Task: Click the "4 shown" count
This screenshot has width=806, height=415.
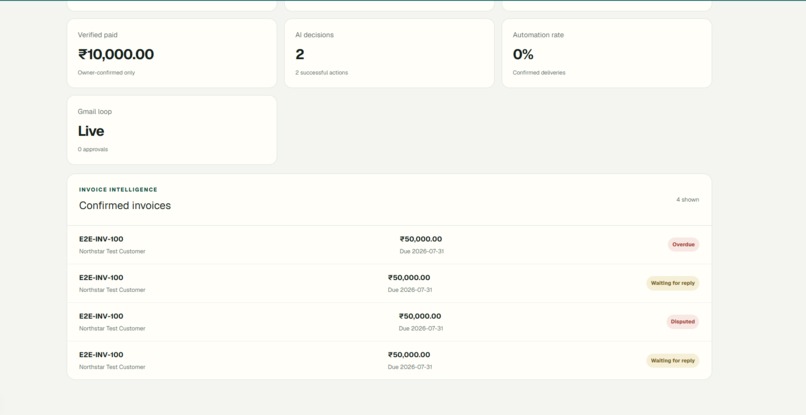Action: click(688, 200)
